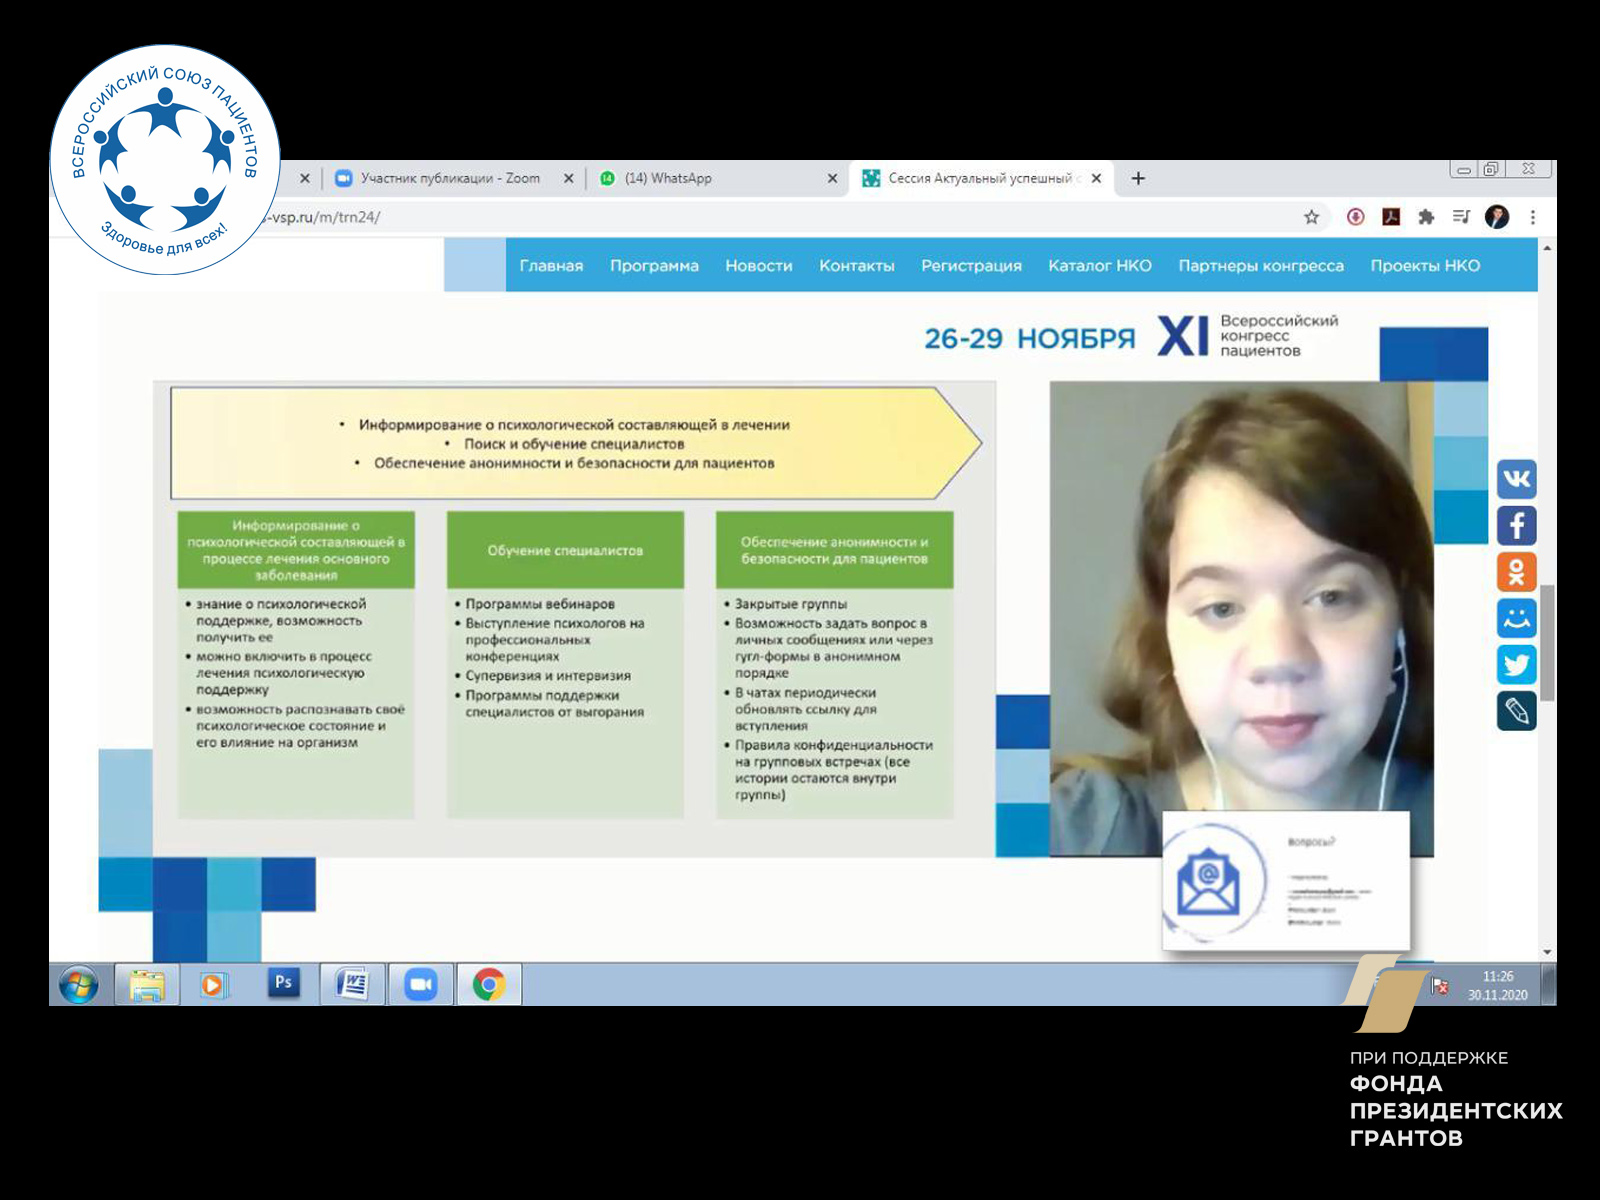Image resolution: width=1600 pixels, height=1200 pixels.
Task: Open the Adobe Acrobat extension icon
Action: tap(1391, 217)
